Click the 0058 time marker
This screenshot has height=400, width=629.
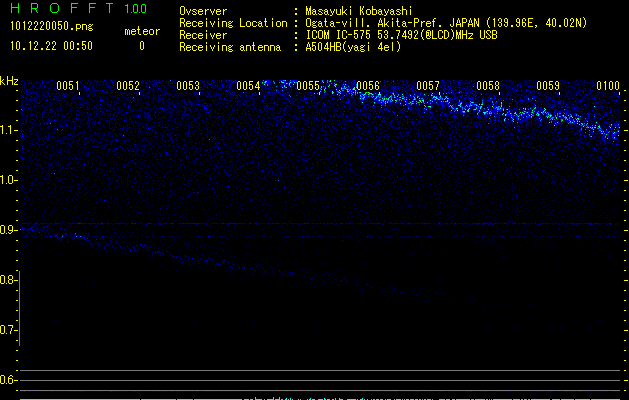(488, 86)
